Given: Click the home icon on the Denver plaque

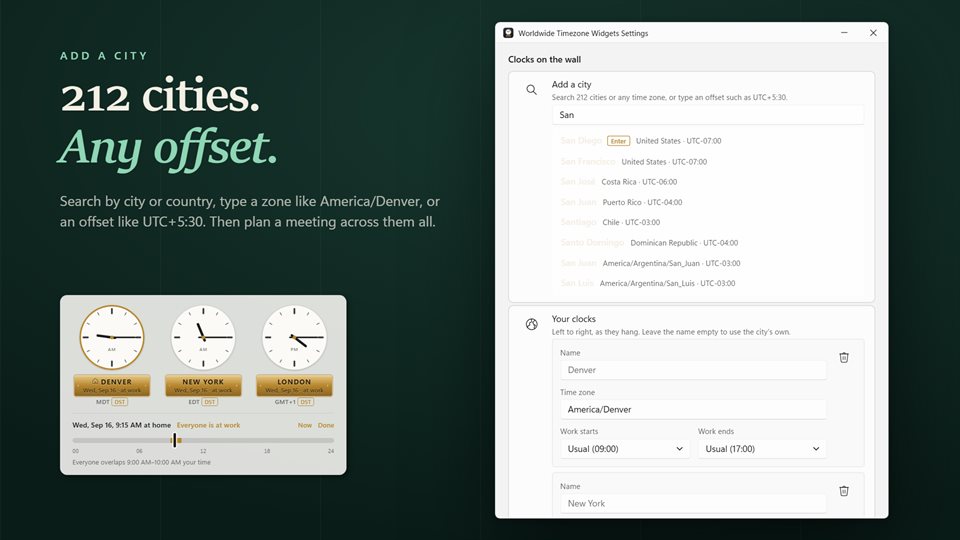Looking at the screenshot, I should coord(95,381).
